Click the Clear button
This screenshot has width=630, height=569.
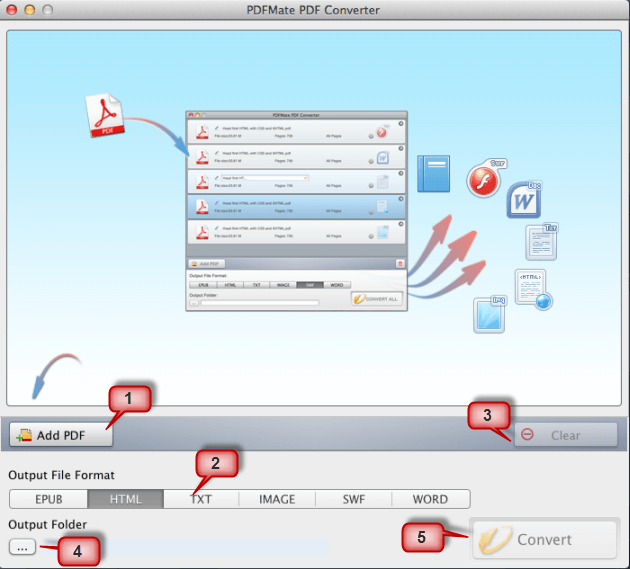(566, 435)
